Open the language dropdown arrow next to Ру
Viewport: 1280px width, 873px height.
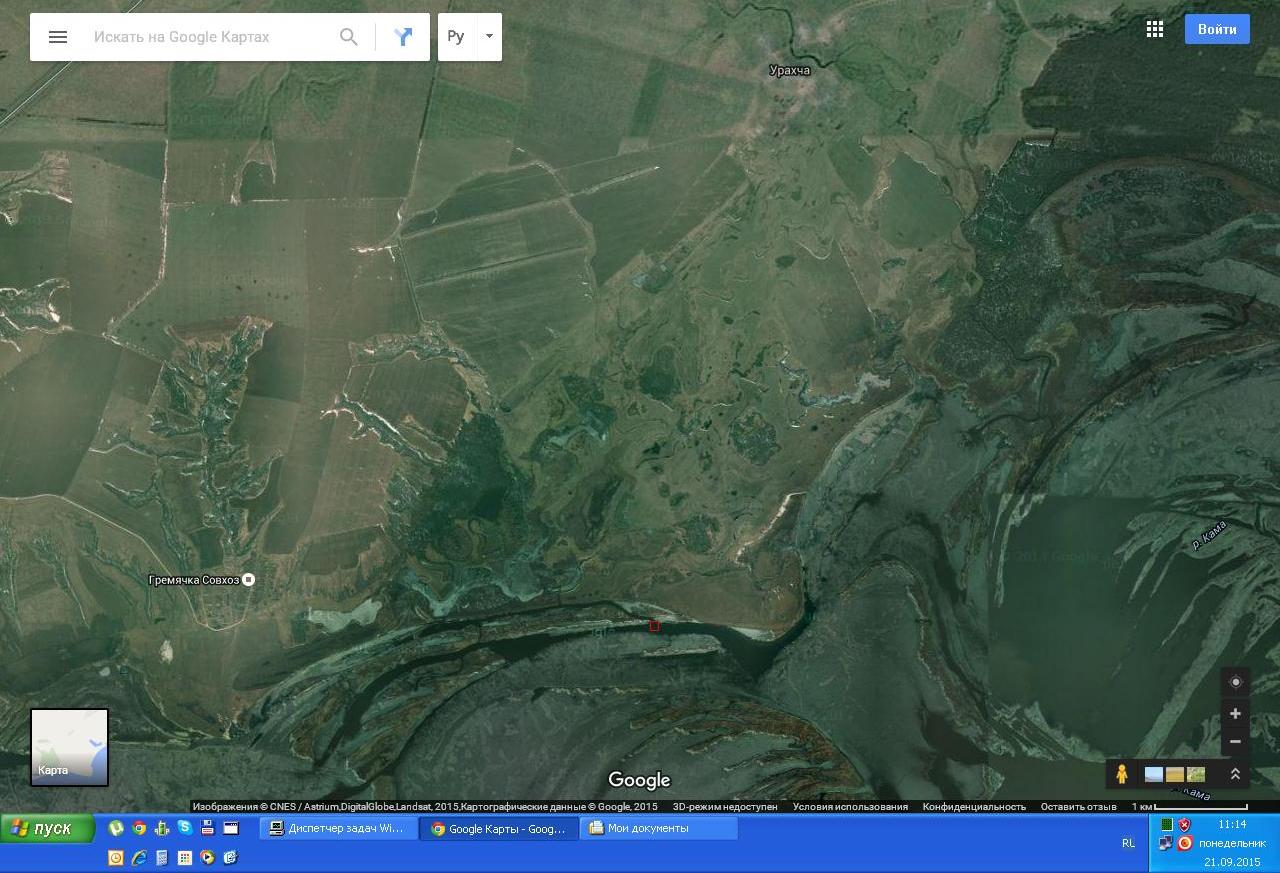click(x=489, y=37)
